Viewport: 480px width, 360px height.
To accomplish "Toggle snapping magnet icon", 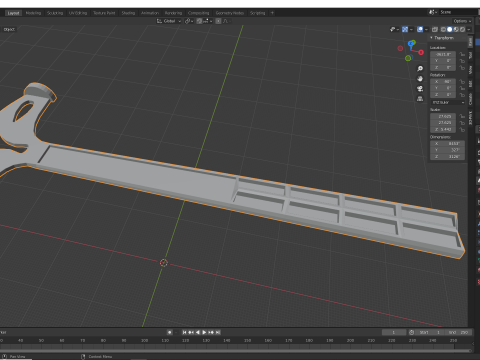I will coord(199,21).
